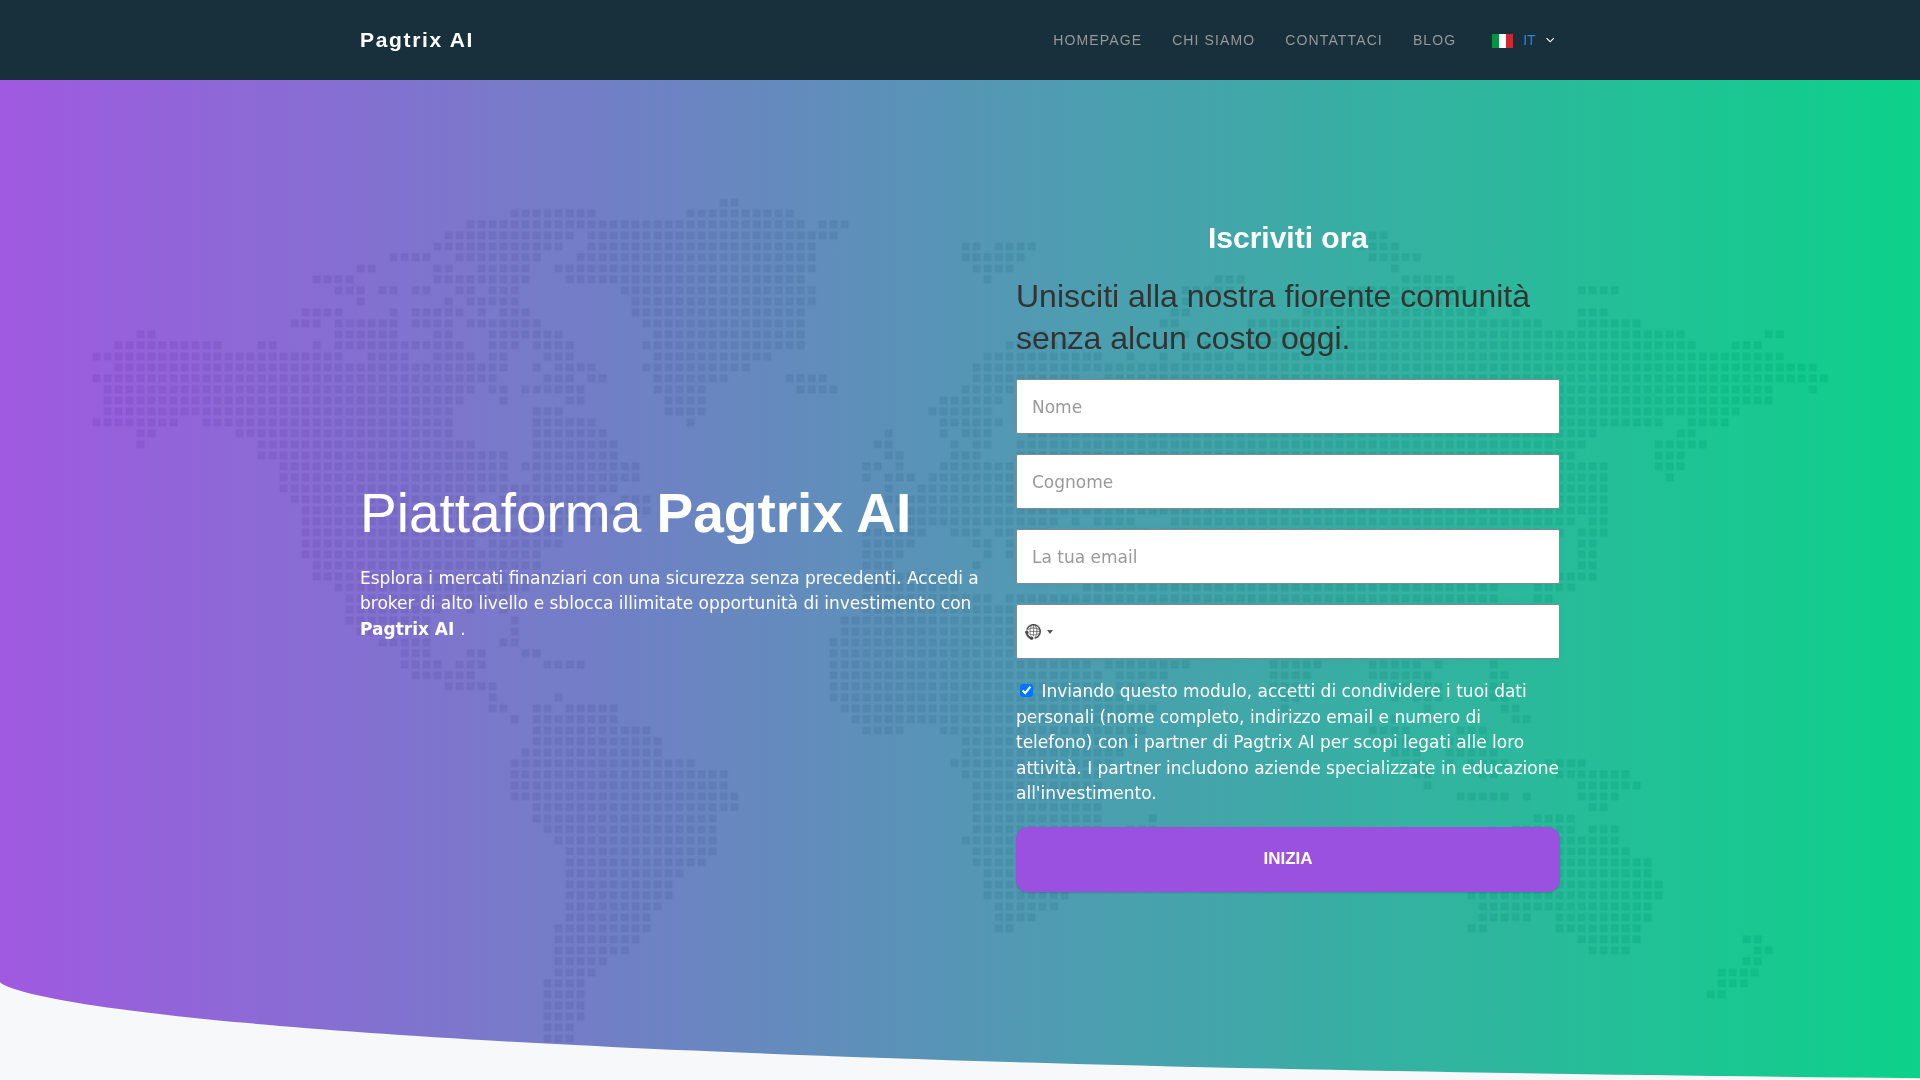Screen dimensions: 1920x1080
Task: Focus the Nome input field
Action: [1287, 407]
